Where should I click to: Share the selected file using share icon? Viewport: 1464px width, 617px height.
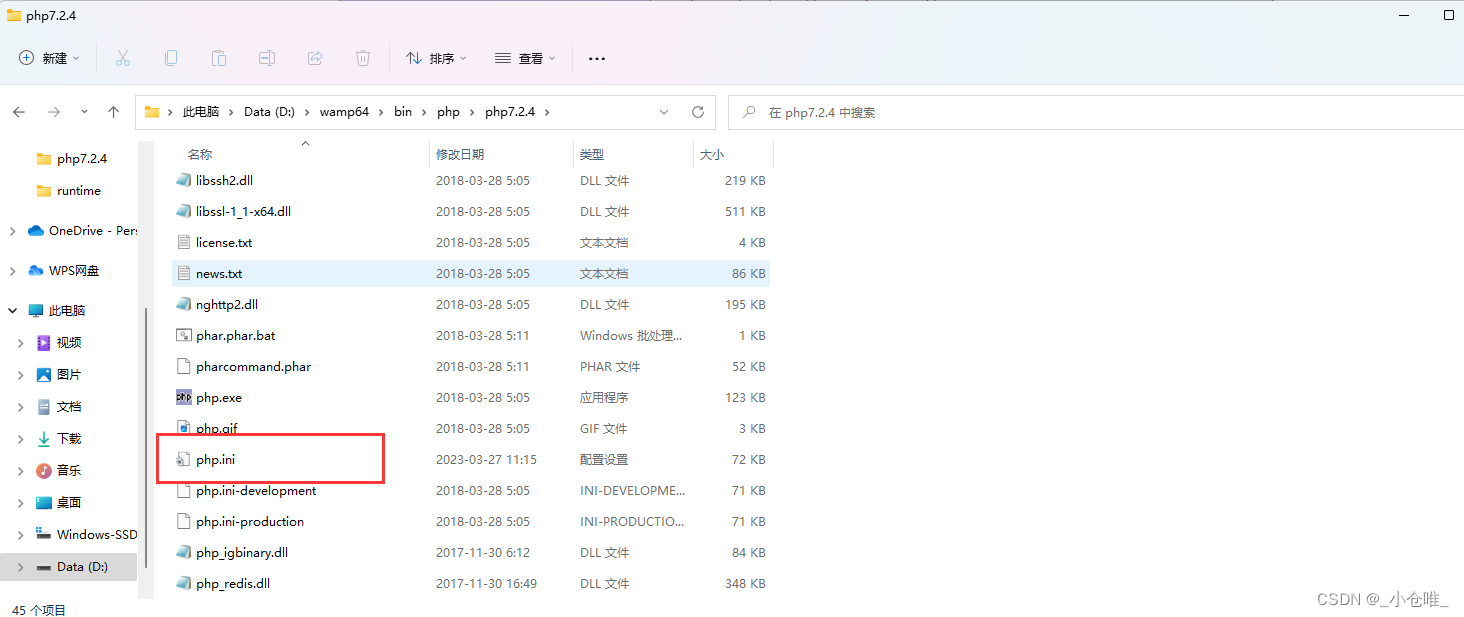[x=314, y=58]
